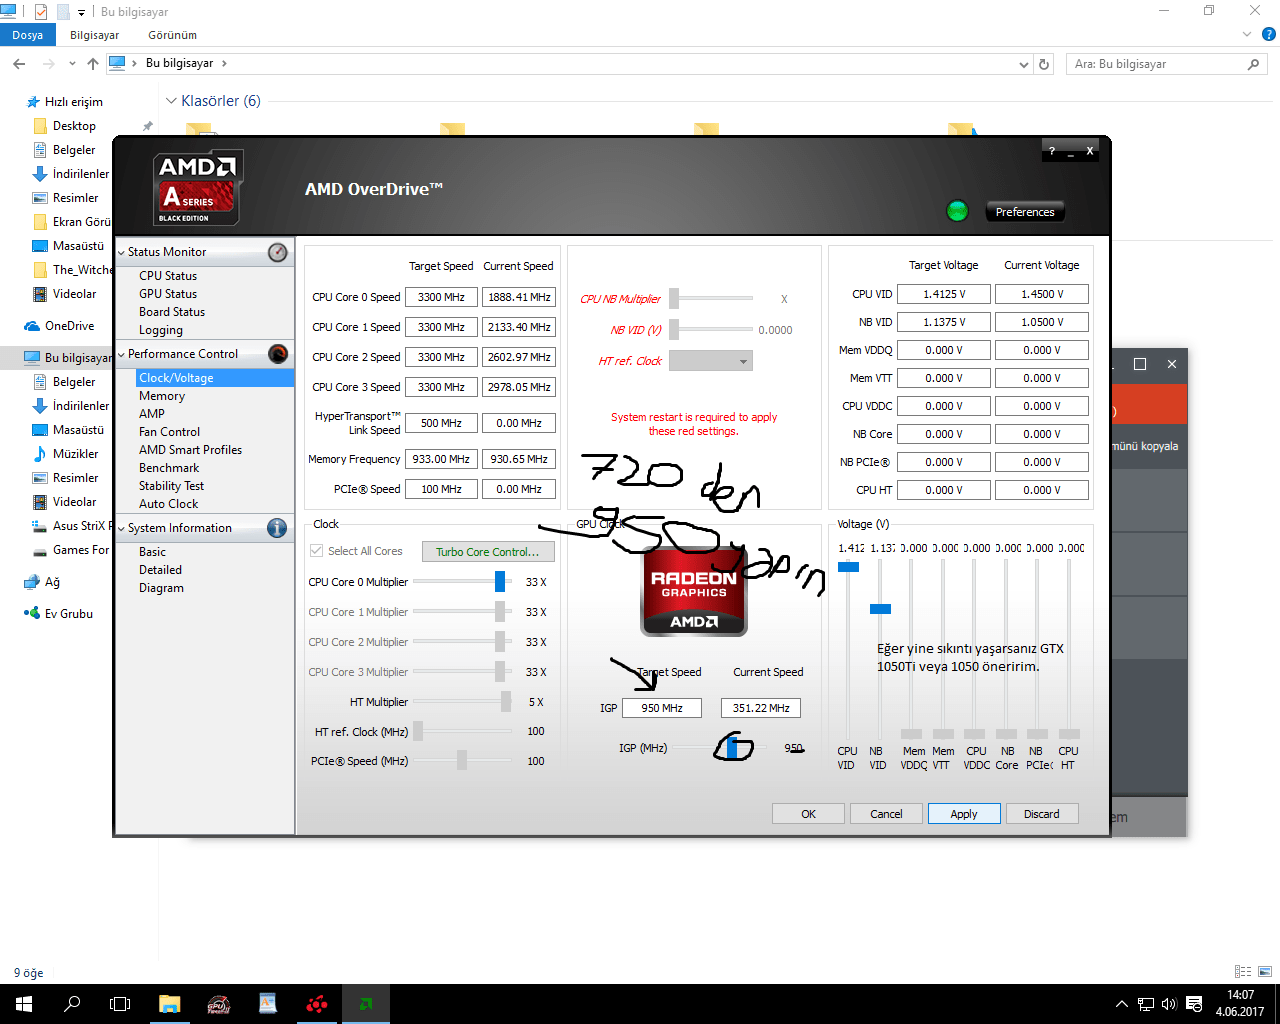Click the green status indicator in OverDrive
This screenshot has height=1024, width=1280.
pos(957,211)
